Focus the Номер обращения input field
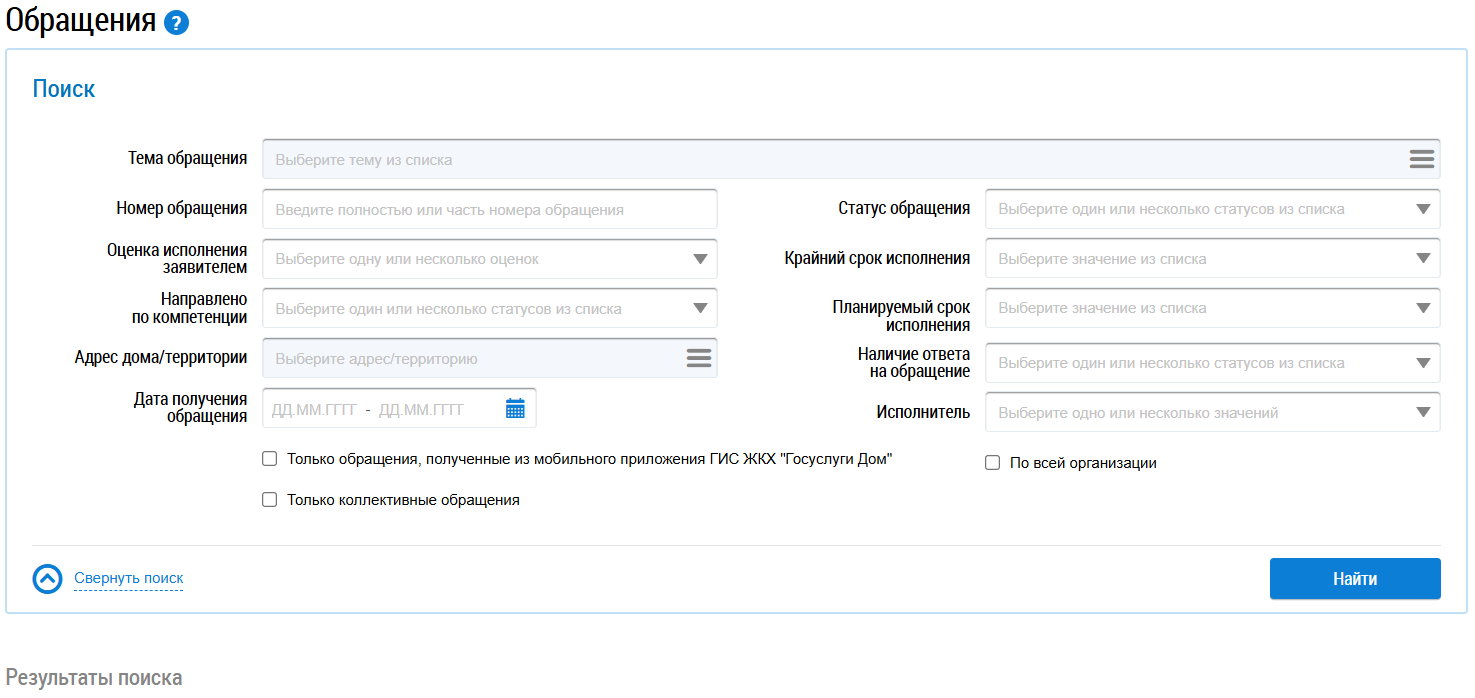The width and height of the screenshot is (1475, 698). [x=489, y=210]
